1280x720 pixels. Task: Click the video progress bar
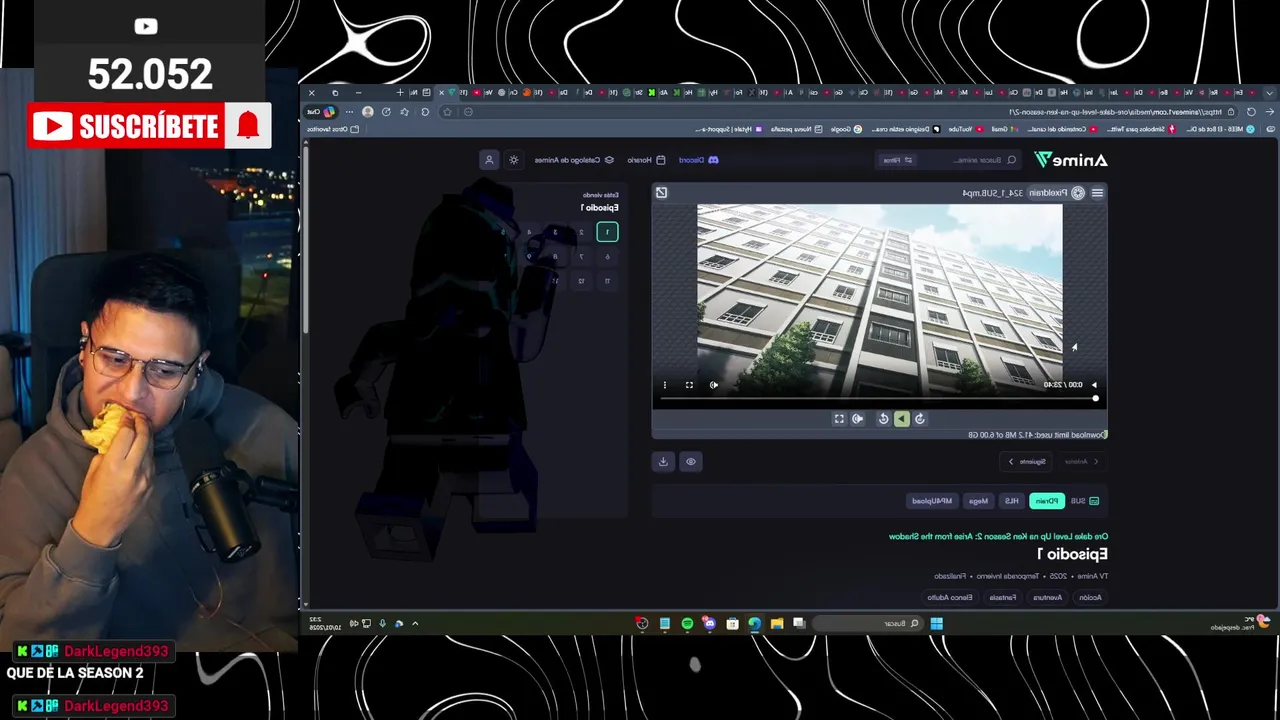click(879, 399)
